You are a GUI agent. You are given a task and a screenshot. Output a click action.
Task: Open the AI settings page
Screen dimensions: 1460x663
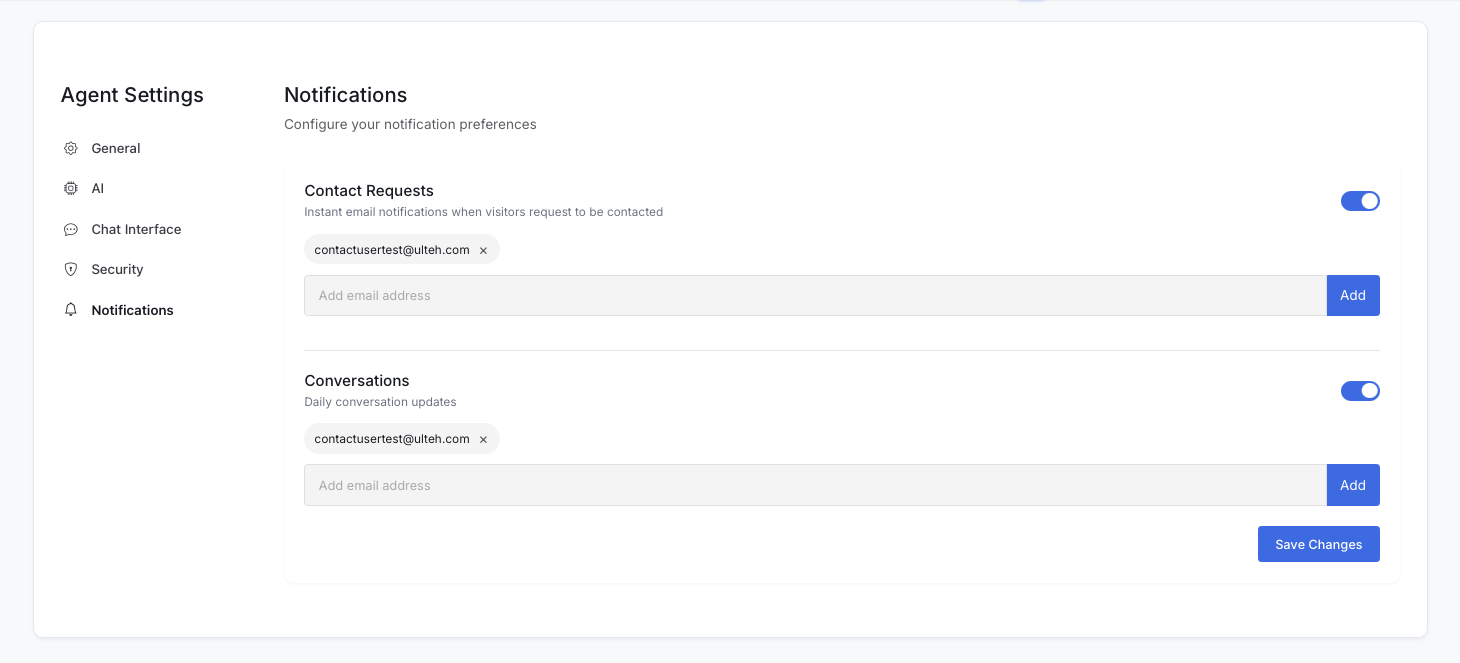(97, 188)
